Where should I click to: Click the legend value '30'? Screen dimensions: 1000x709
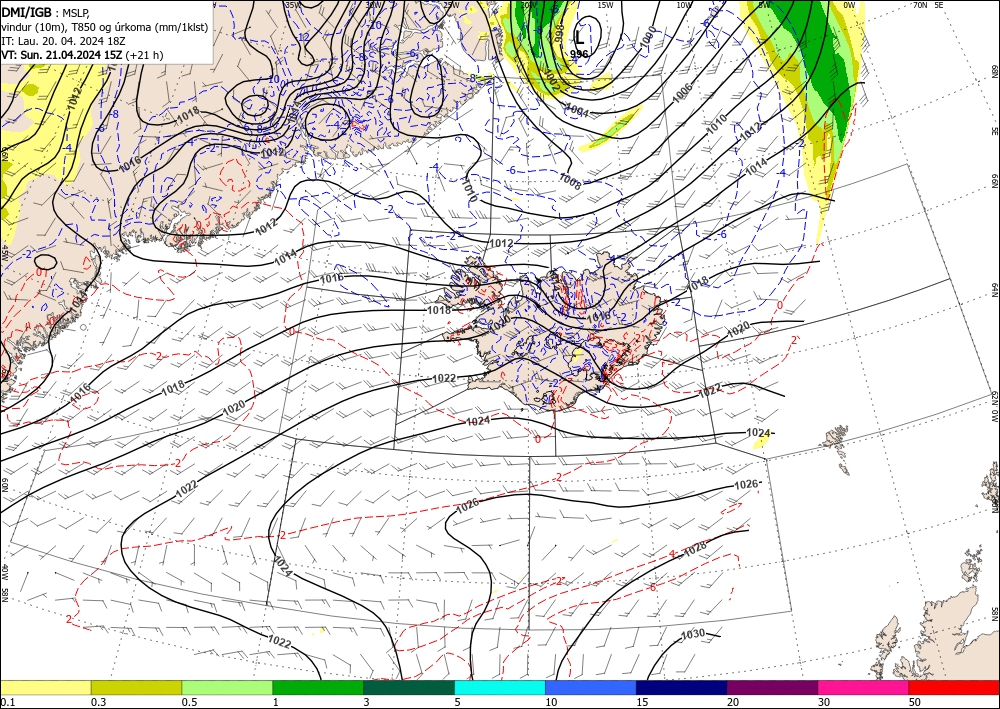click(824, 702)
